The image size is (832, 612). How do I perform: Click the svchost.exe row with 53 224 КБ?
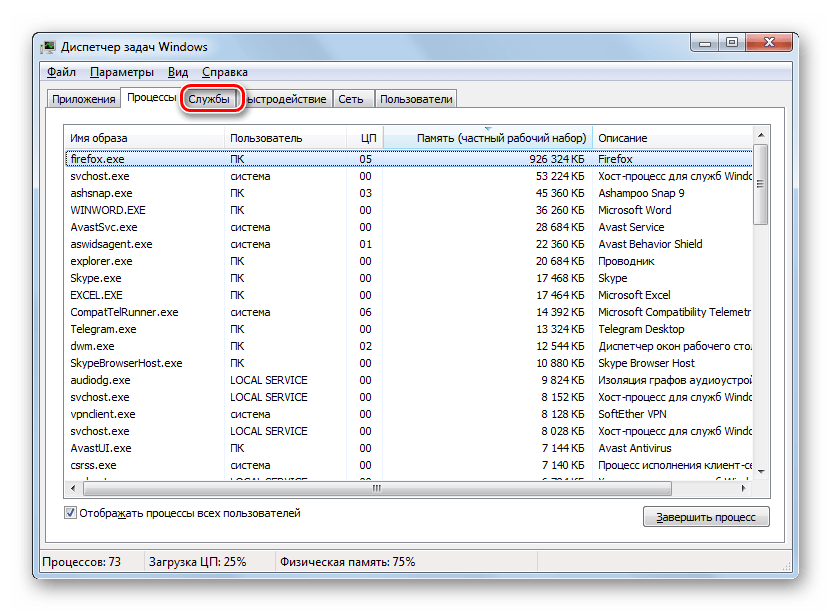point(409,176)
